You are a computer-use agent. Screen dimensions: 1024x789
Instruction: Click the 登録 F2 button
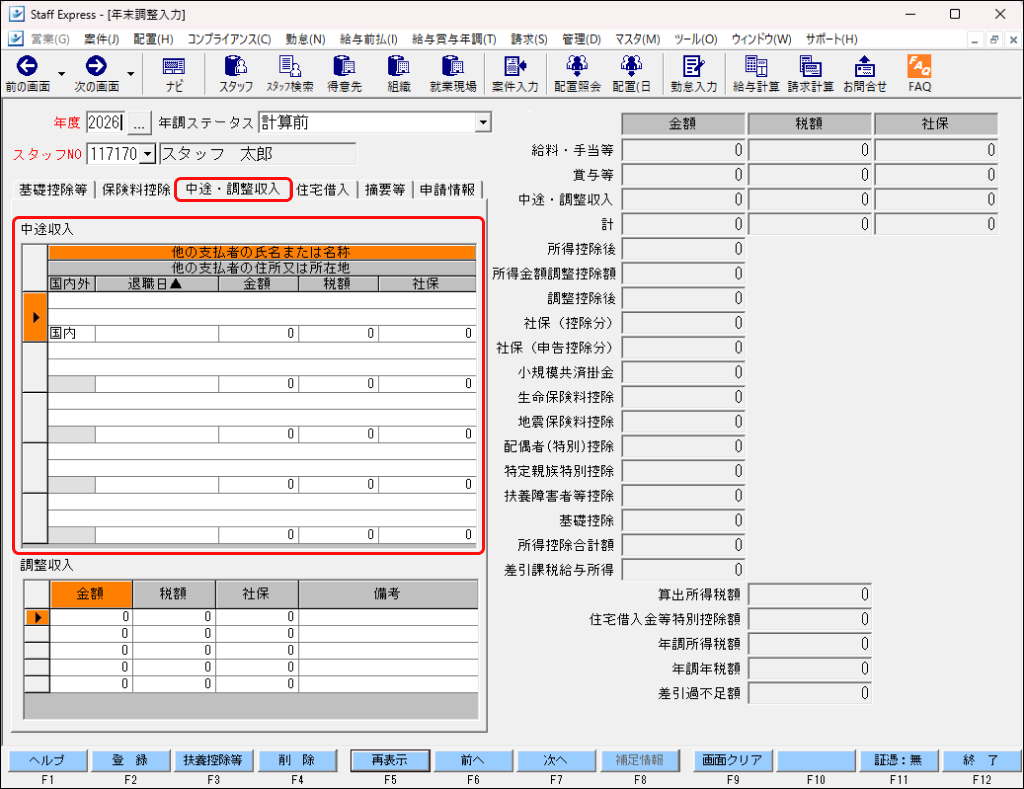pos(130,760)
